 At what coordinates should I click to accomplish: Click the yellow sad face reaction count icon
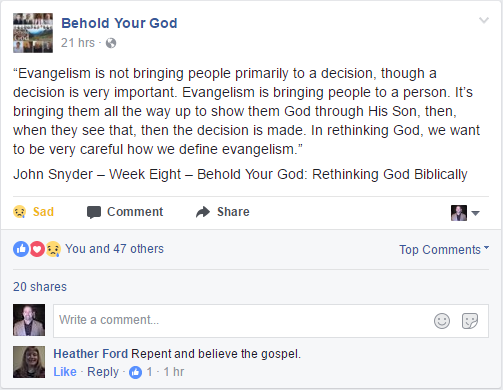(x=53, y=249)
